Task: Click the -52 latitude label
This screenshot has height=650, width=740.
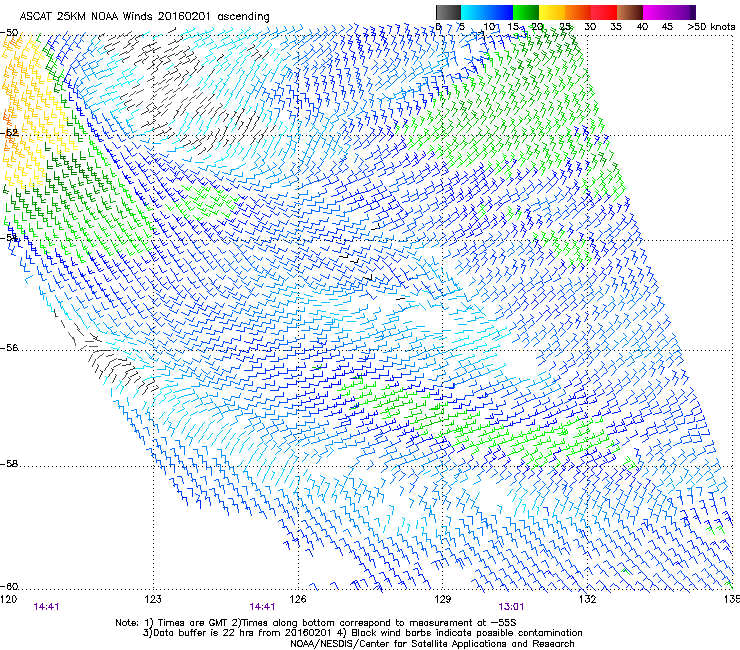Action: pos(9,133)
